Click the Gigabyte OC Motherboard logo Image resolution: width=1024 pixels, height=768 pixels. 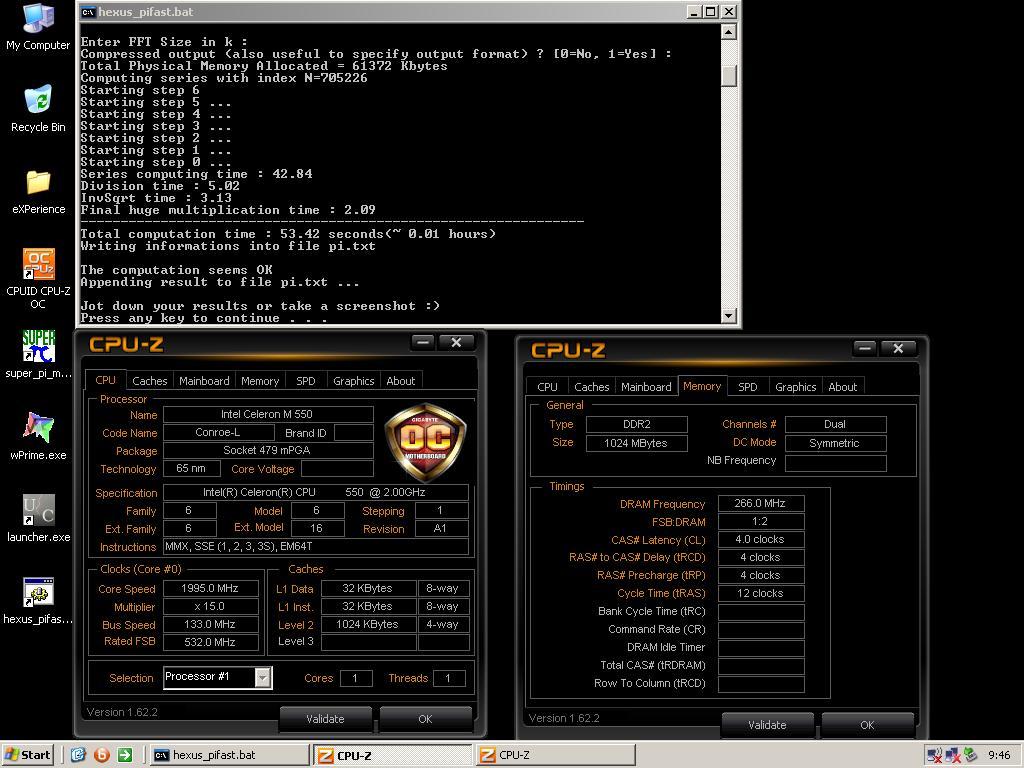(426, 442)
